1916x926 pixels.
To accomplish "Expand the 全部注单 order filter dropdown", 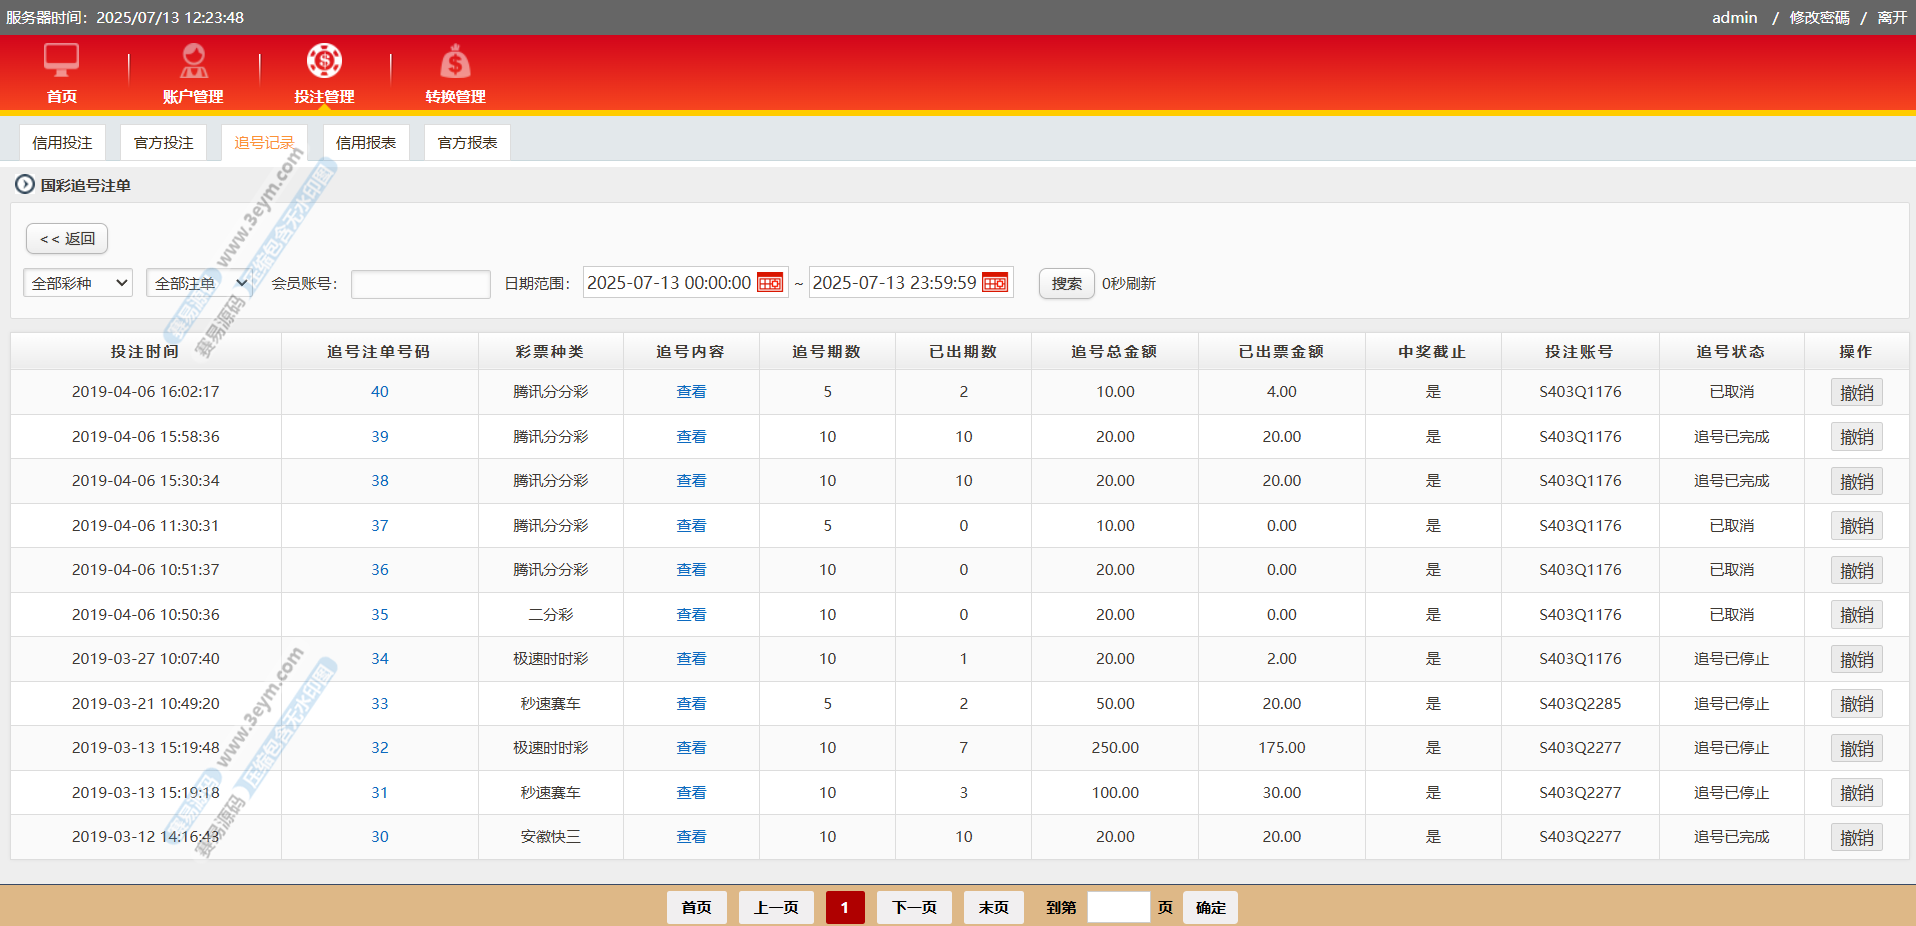I will [x=200, y=283].
